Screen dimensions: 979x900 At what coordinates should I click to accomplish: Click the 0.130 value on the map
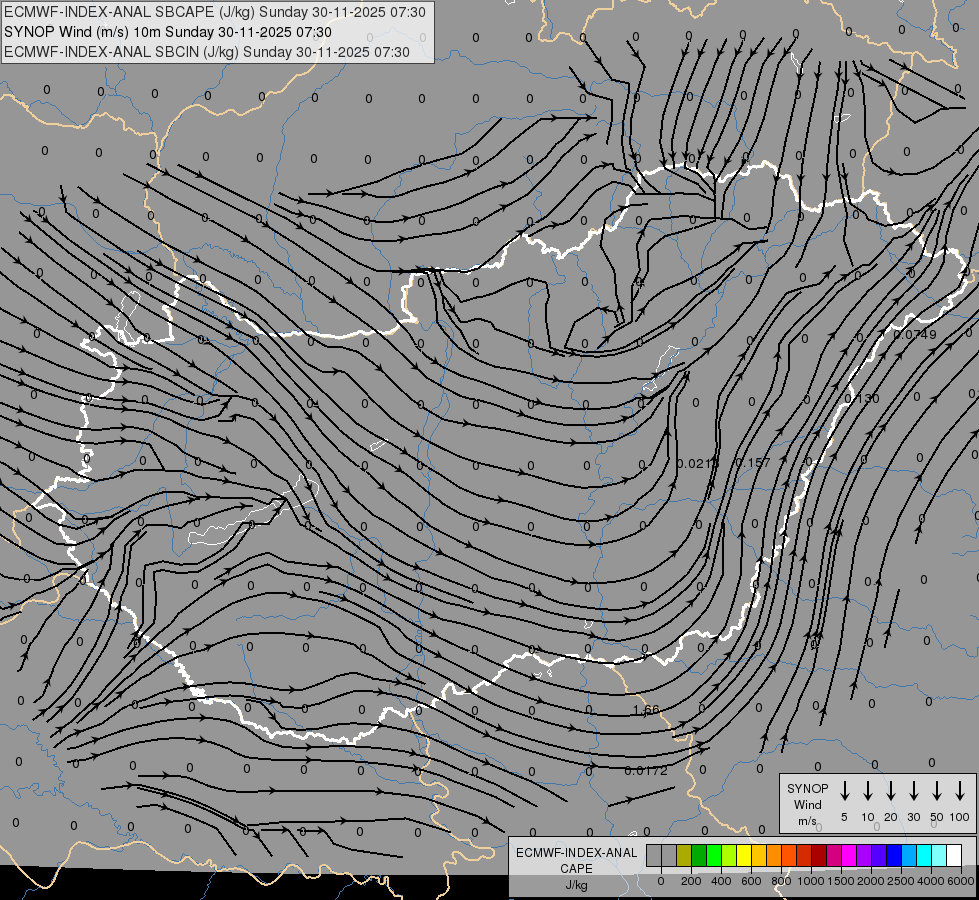[862, 398]
